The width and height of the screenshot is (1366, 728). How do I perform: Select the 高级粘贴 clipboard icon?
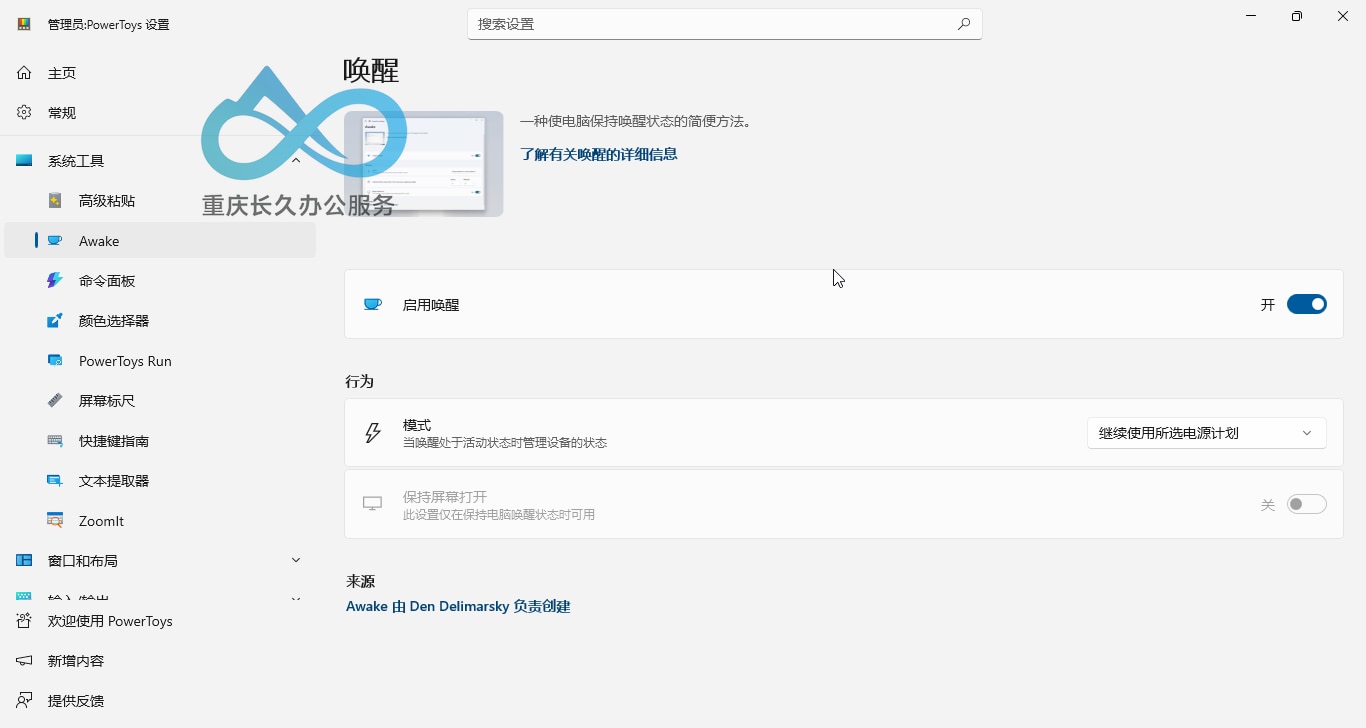(55, 201)
